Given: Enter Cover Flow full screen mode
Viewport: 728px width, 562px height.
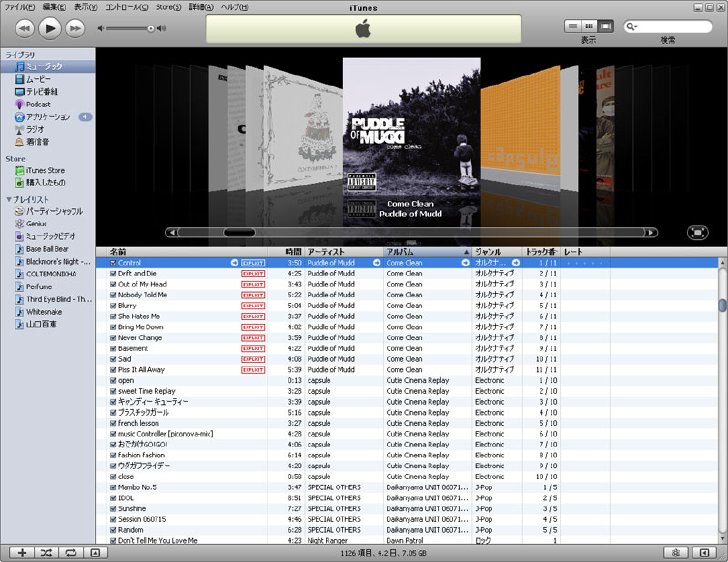Looking at the screenshot, I should click(698, 232).
